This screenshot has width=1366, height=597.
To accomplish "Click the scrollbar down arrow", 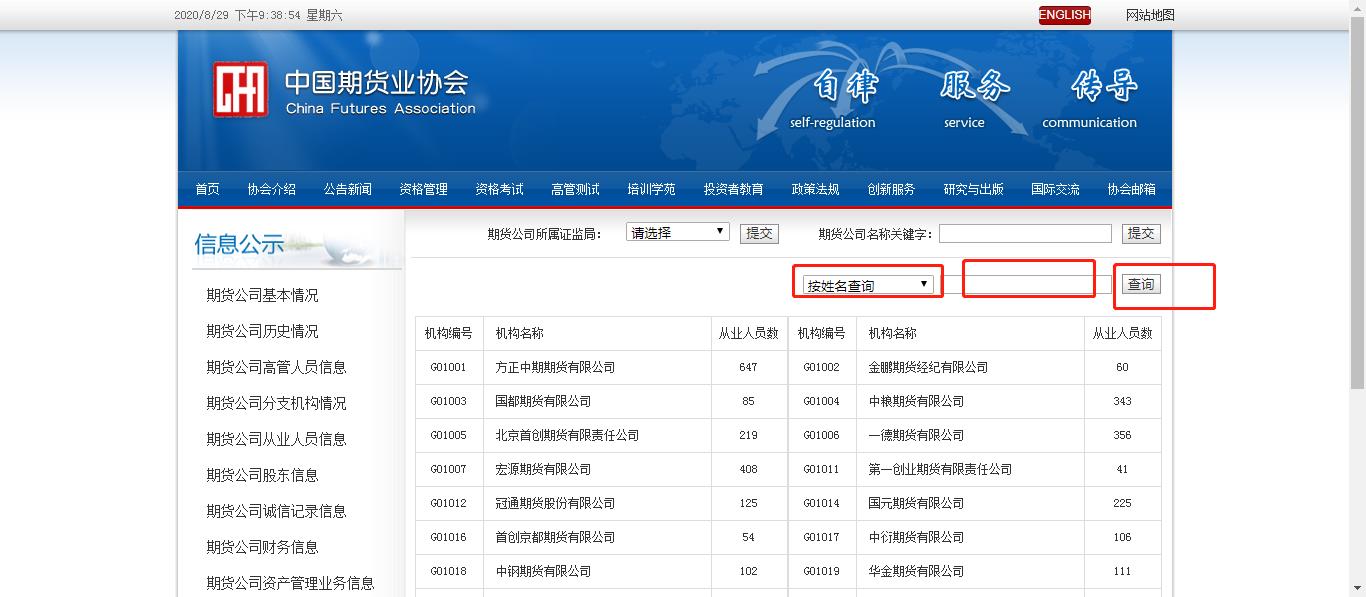I will (1357, 588).
